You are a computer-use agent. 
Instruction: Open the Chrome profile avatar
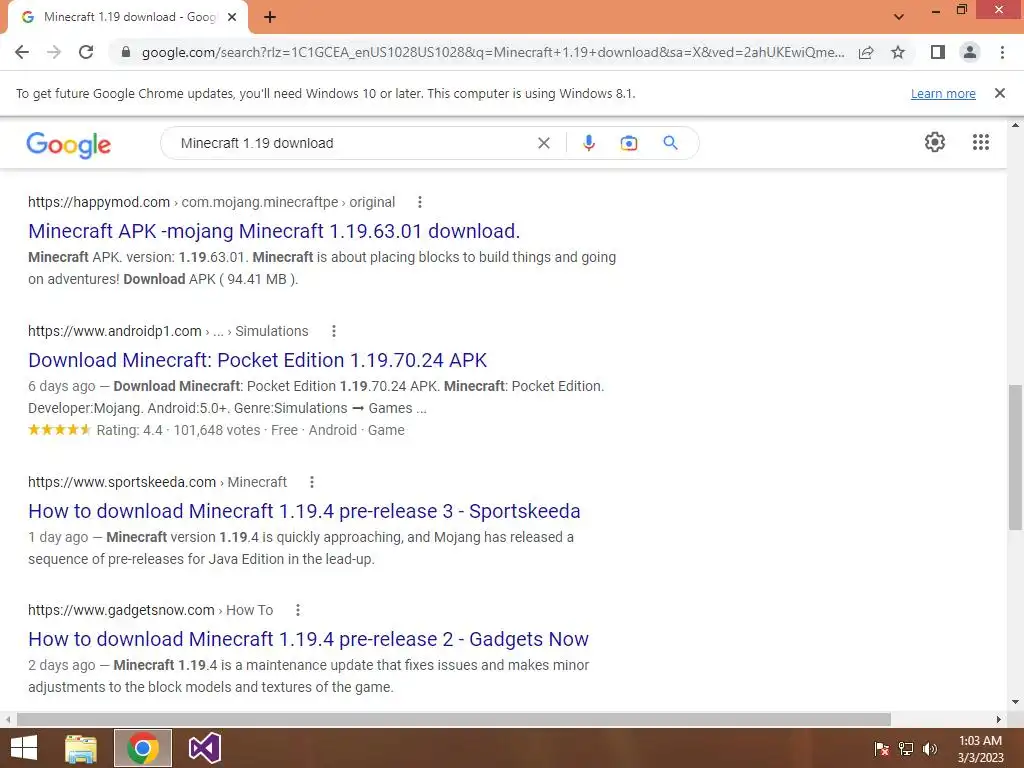(x=970, y=52)
